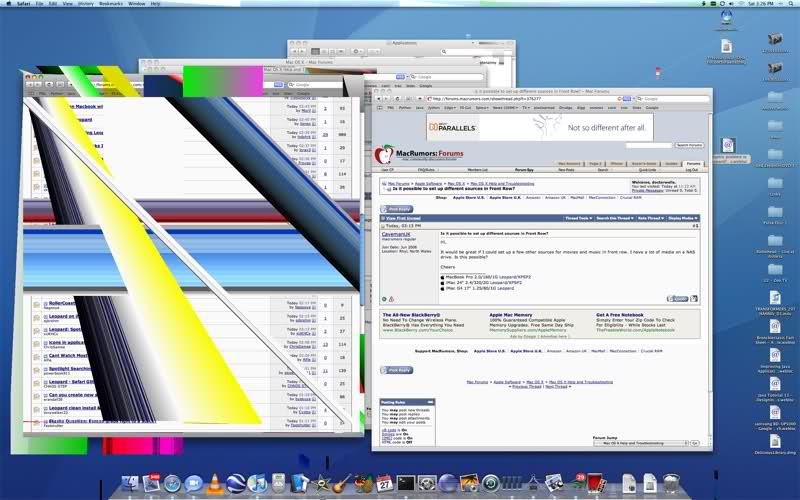Switch to the Guides tab

pyautogui.click(x=671, y=163)
